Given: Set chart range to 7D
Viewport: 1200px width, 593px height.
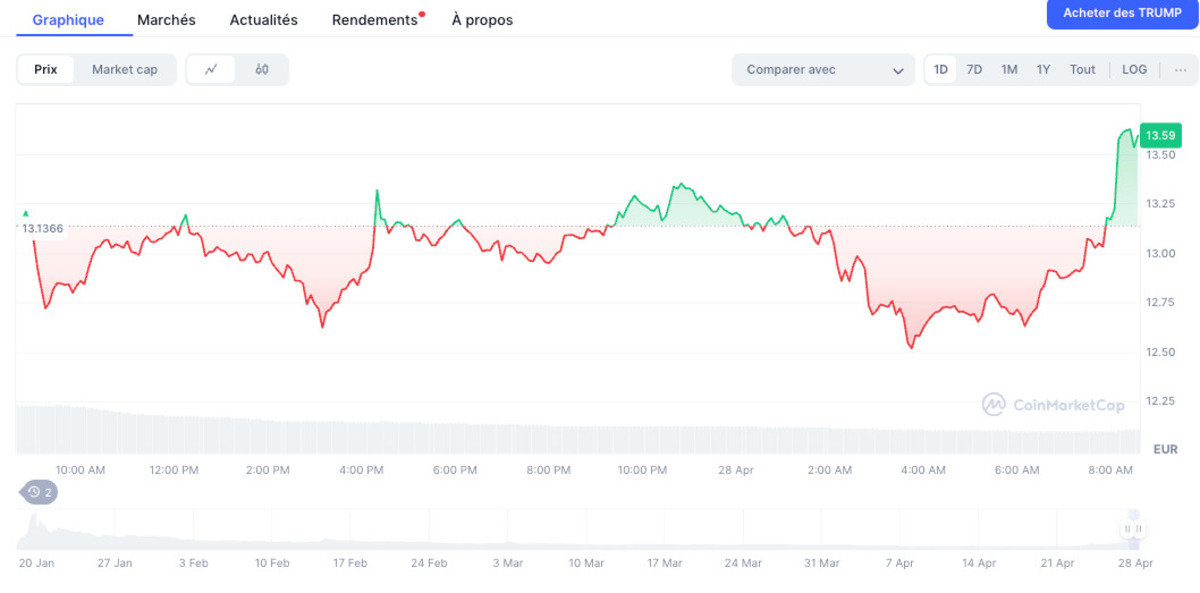Looking at the screenshot, I should pyautogui.click(x=974, y=70).
